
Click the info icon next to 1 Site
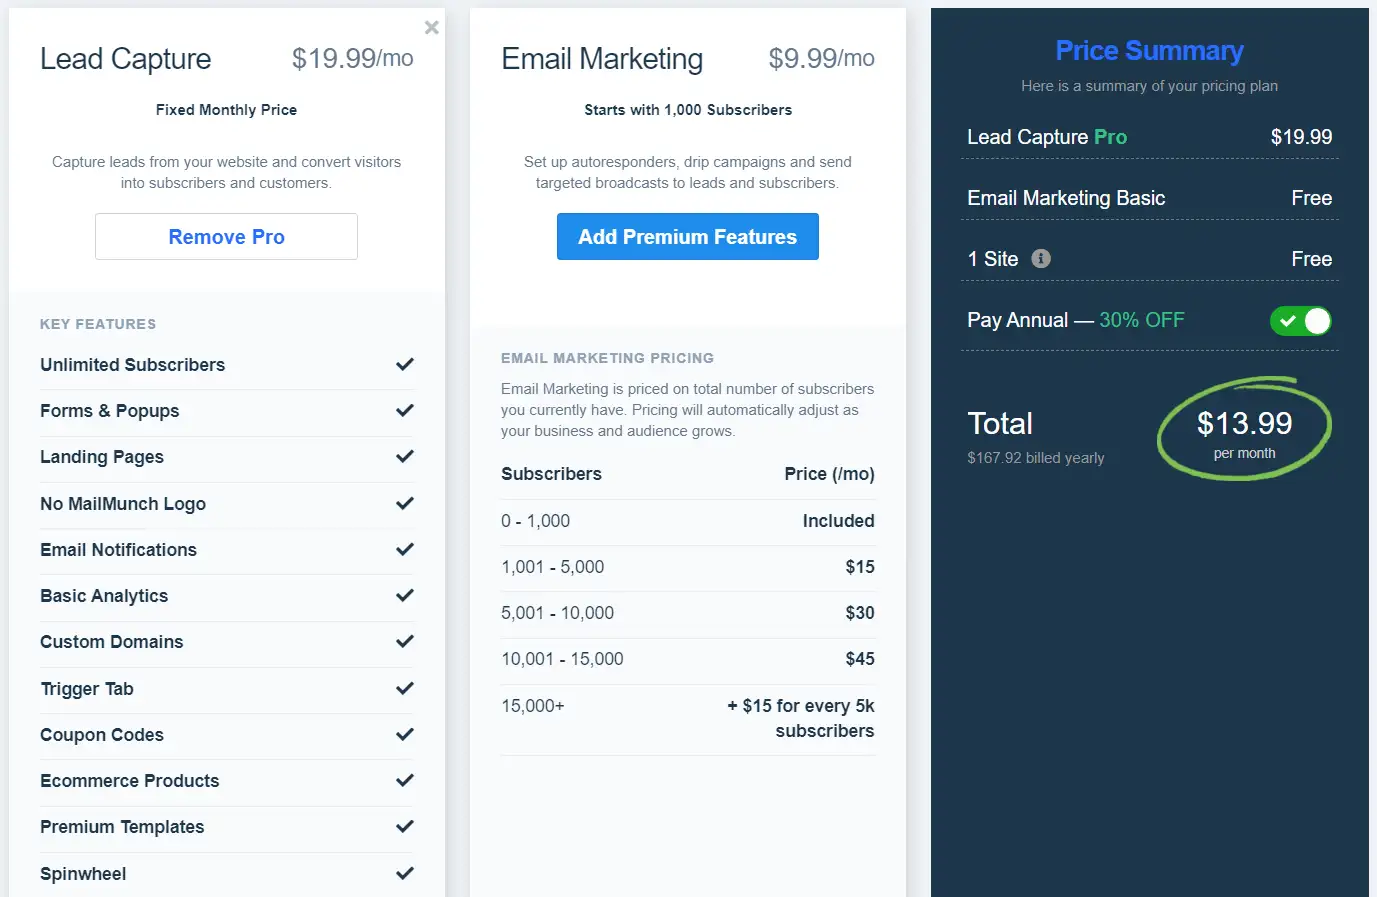click(x=1041, y=259)
